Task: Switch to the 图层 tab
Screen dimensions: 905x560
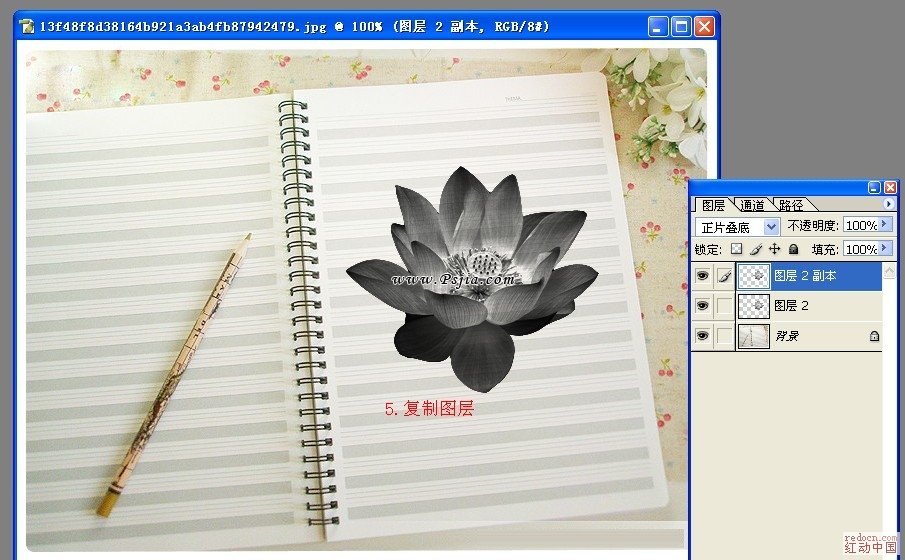Action: pos(713,205)
